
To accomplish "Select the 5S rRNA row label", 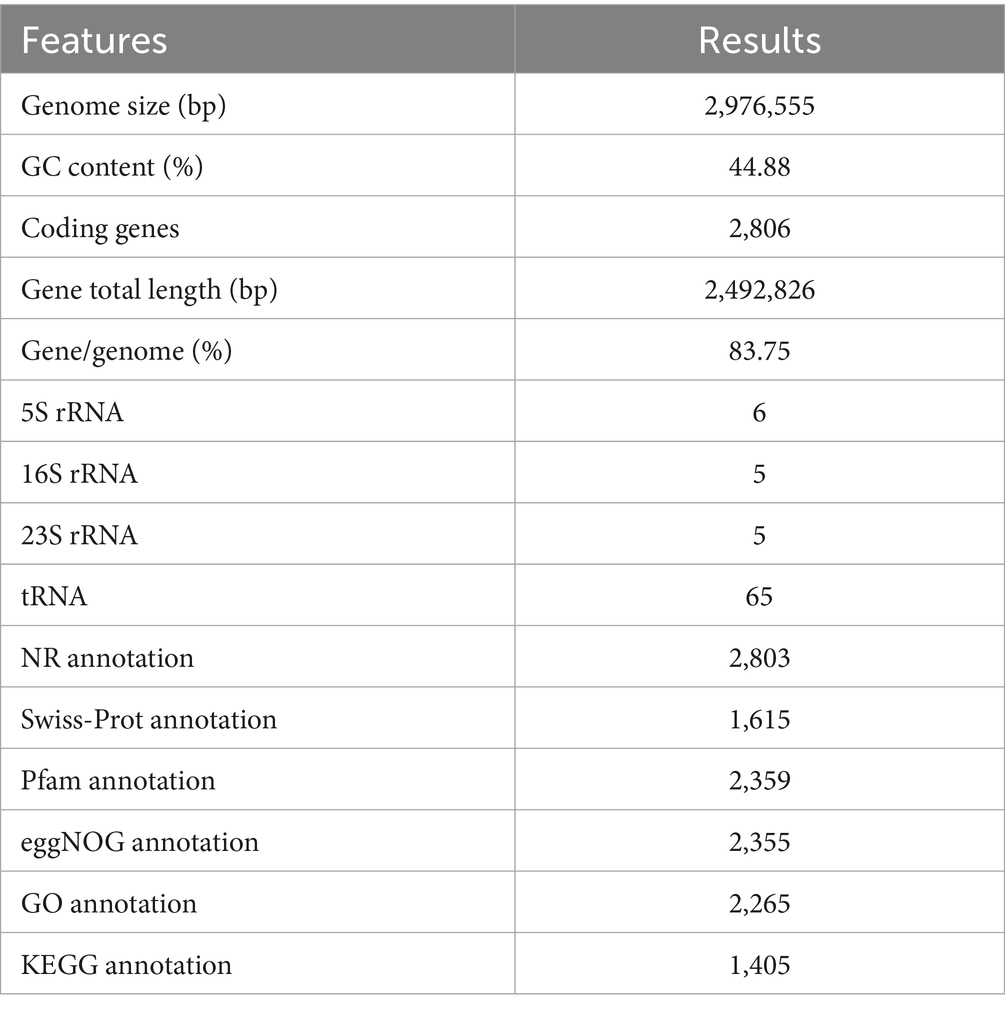I will pyautogui.click(x=73, y=412).
